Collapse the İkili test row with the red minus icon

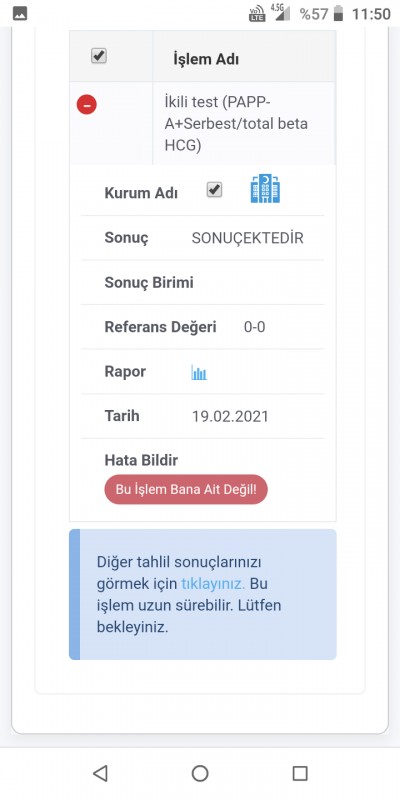(87, 105)
